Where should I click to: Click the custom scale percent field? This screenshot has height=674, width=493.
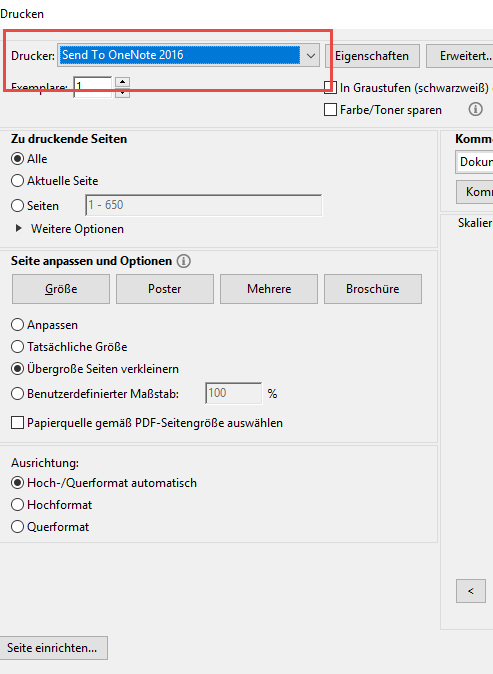click(233, 393)
